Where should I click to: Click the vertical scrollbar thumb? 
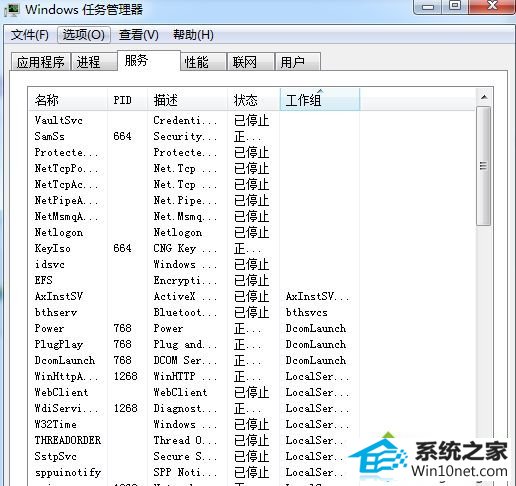point(484,166)
